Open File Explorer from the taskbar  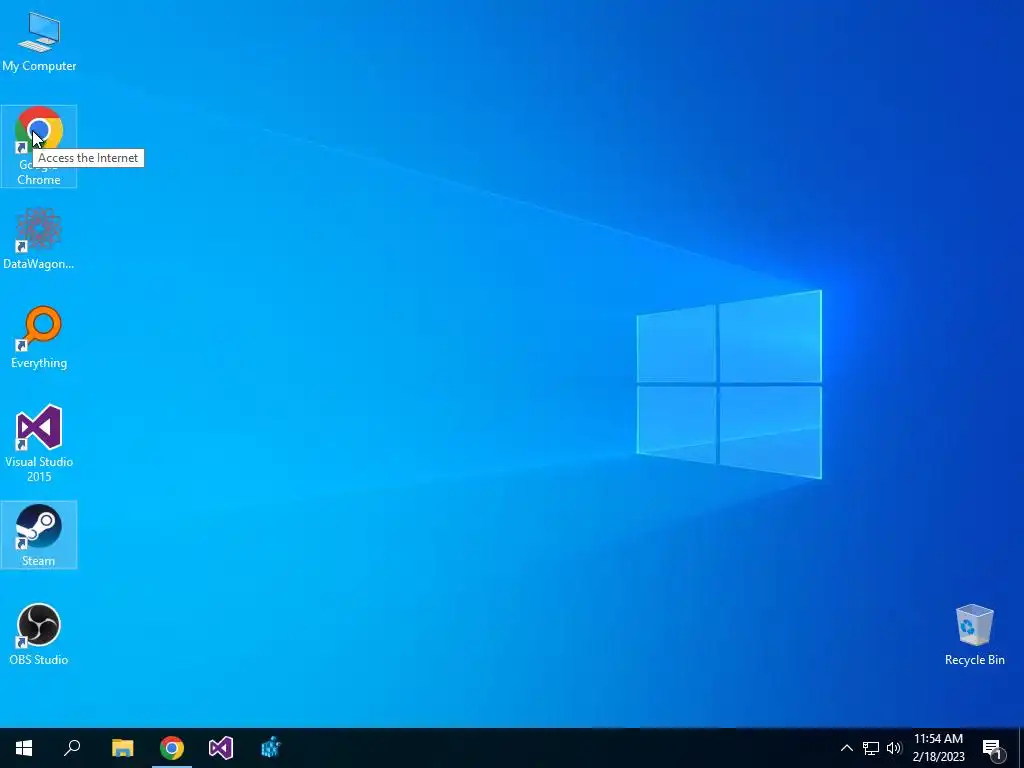[122, 748]
